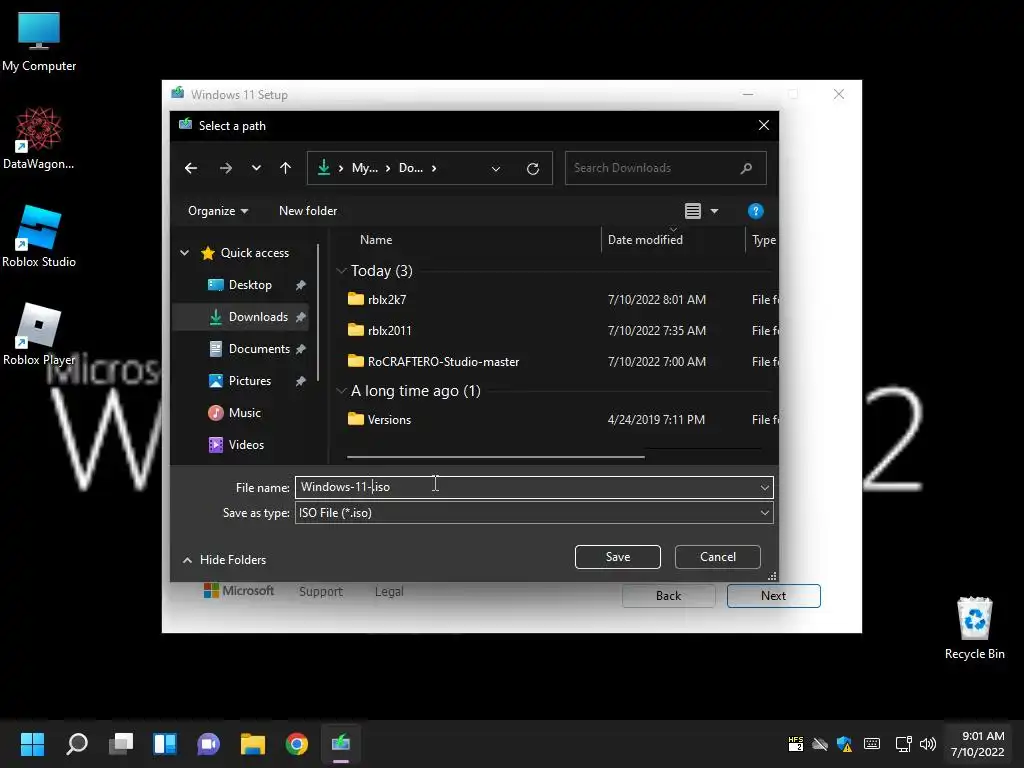
Task: Collapse the Quick access tree
Action: (185, 253)
